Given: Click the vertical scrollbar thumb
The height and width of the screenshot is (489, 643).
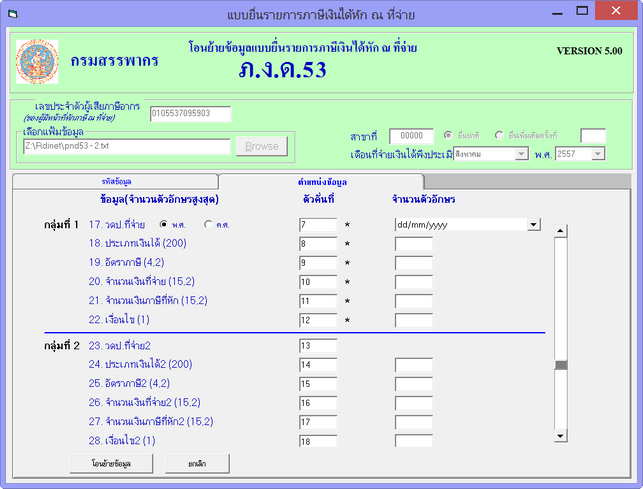Looking at the screenshot, I should click(x=561, y=365).
